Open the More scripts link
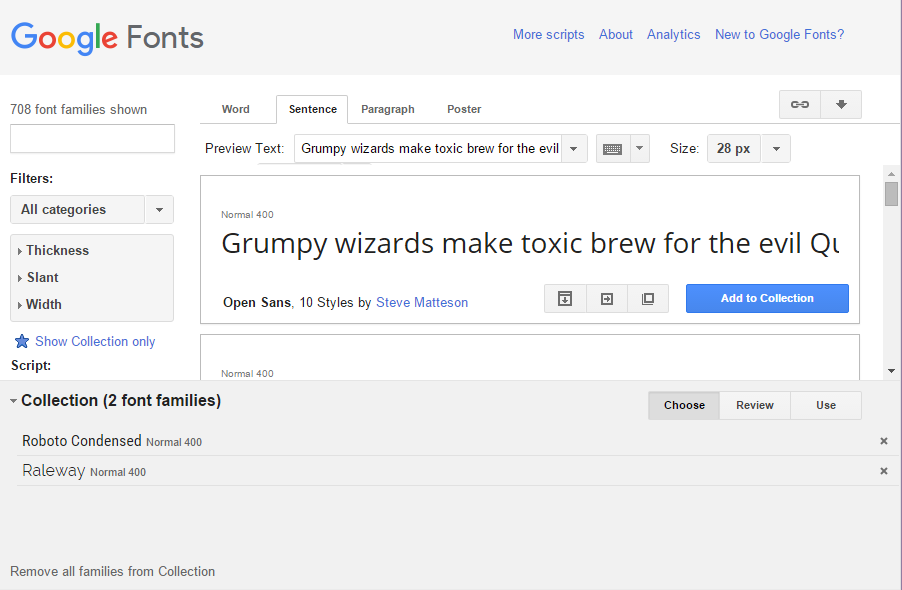 549,35
